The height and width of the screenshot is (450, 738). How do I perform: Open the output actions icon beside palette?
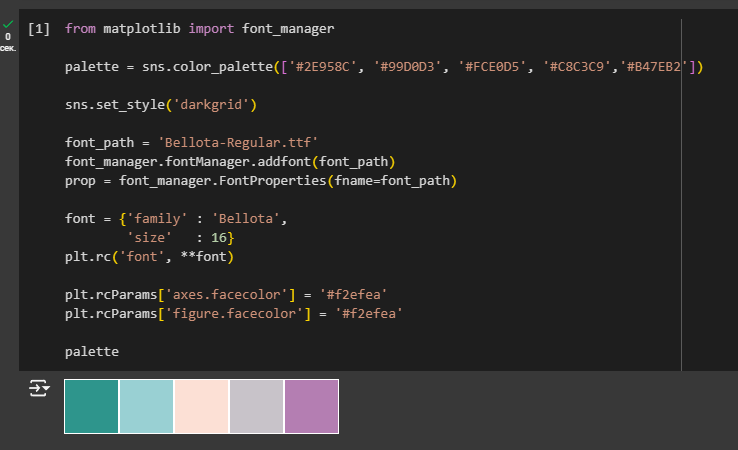[x=39, y=389]
